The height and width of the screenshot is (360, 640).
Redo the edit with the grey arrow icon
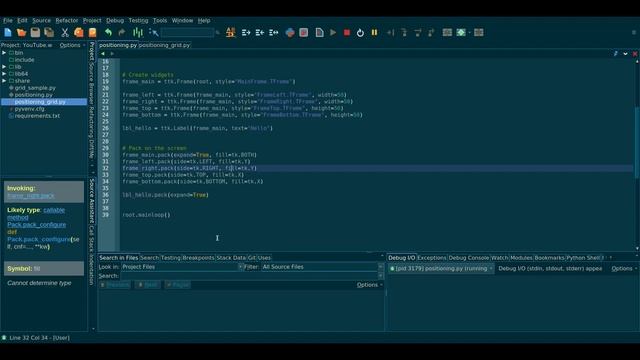(122, 32)
